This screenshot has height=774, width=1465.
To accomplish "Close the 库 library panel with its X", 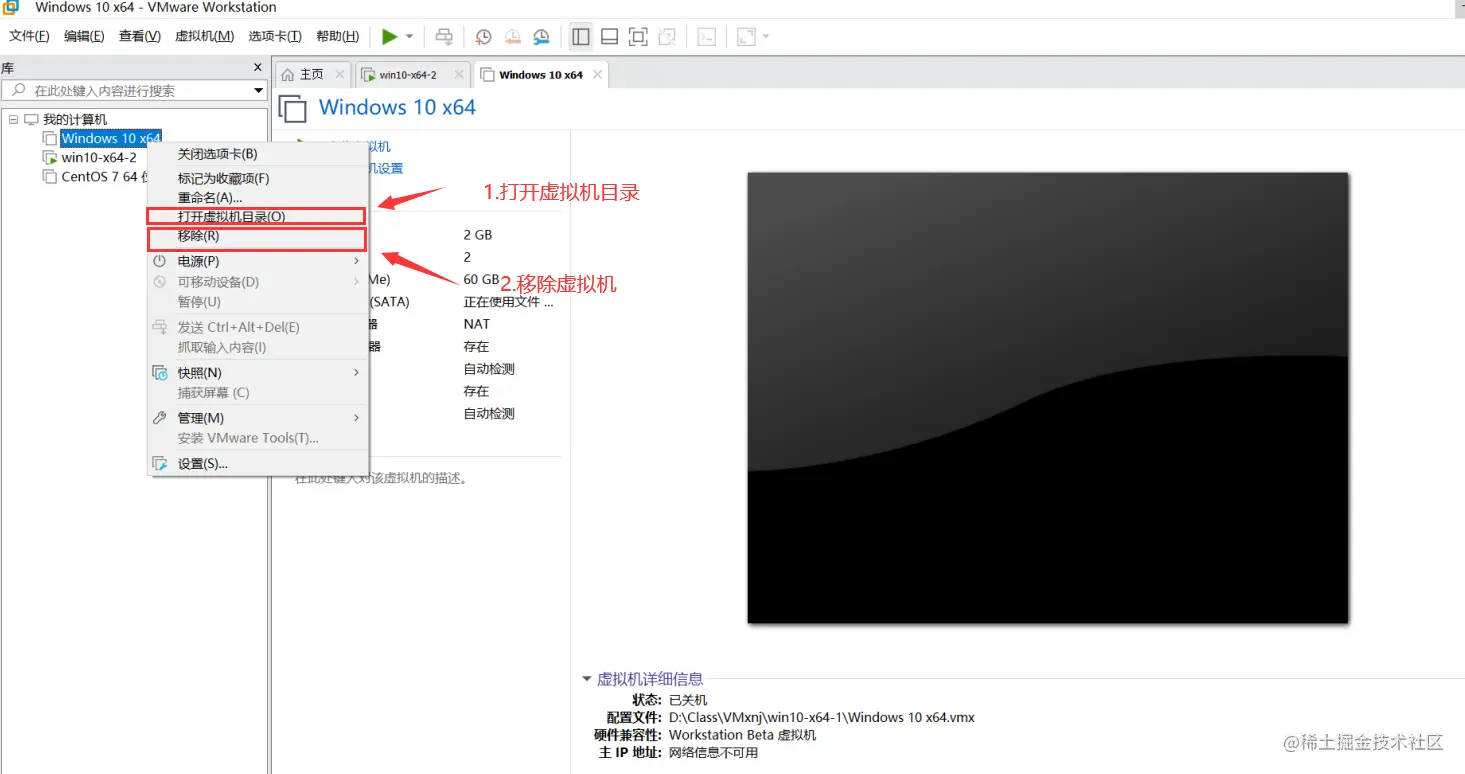I will tap(257, 68).
